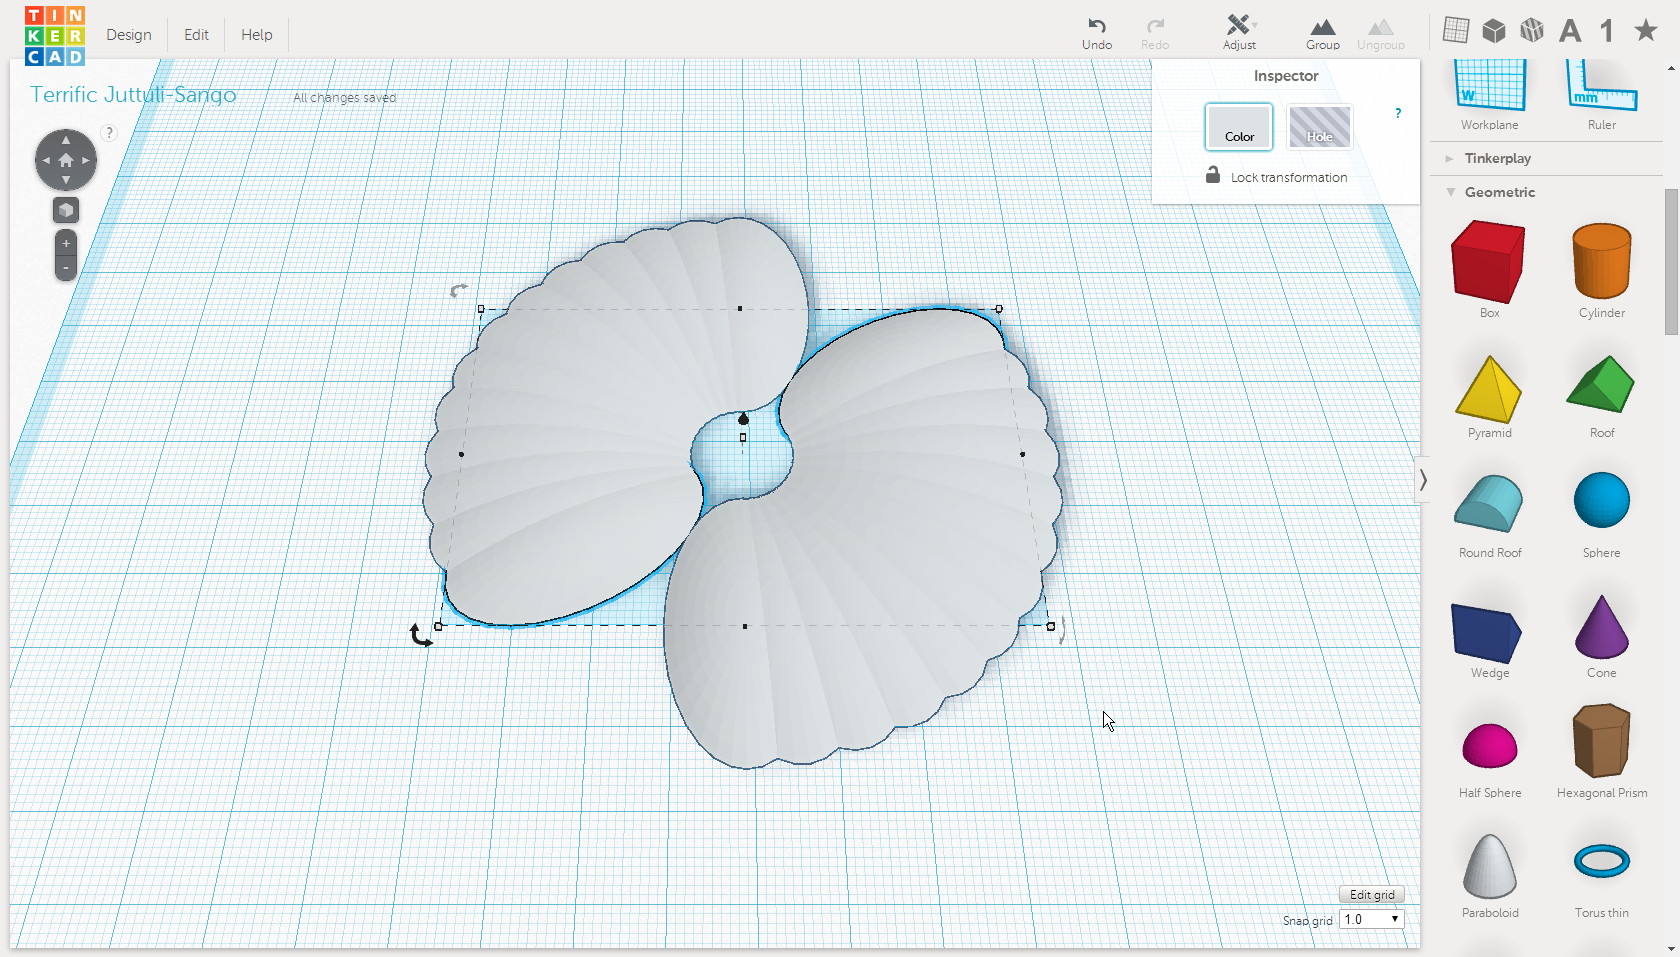Screen dimensions: 1680x957
Task: Open favorites star icon
Action: [1646, 30]
